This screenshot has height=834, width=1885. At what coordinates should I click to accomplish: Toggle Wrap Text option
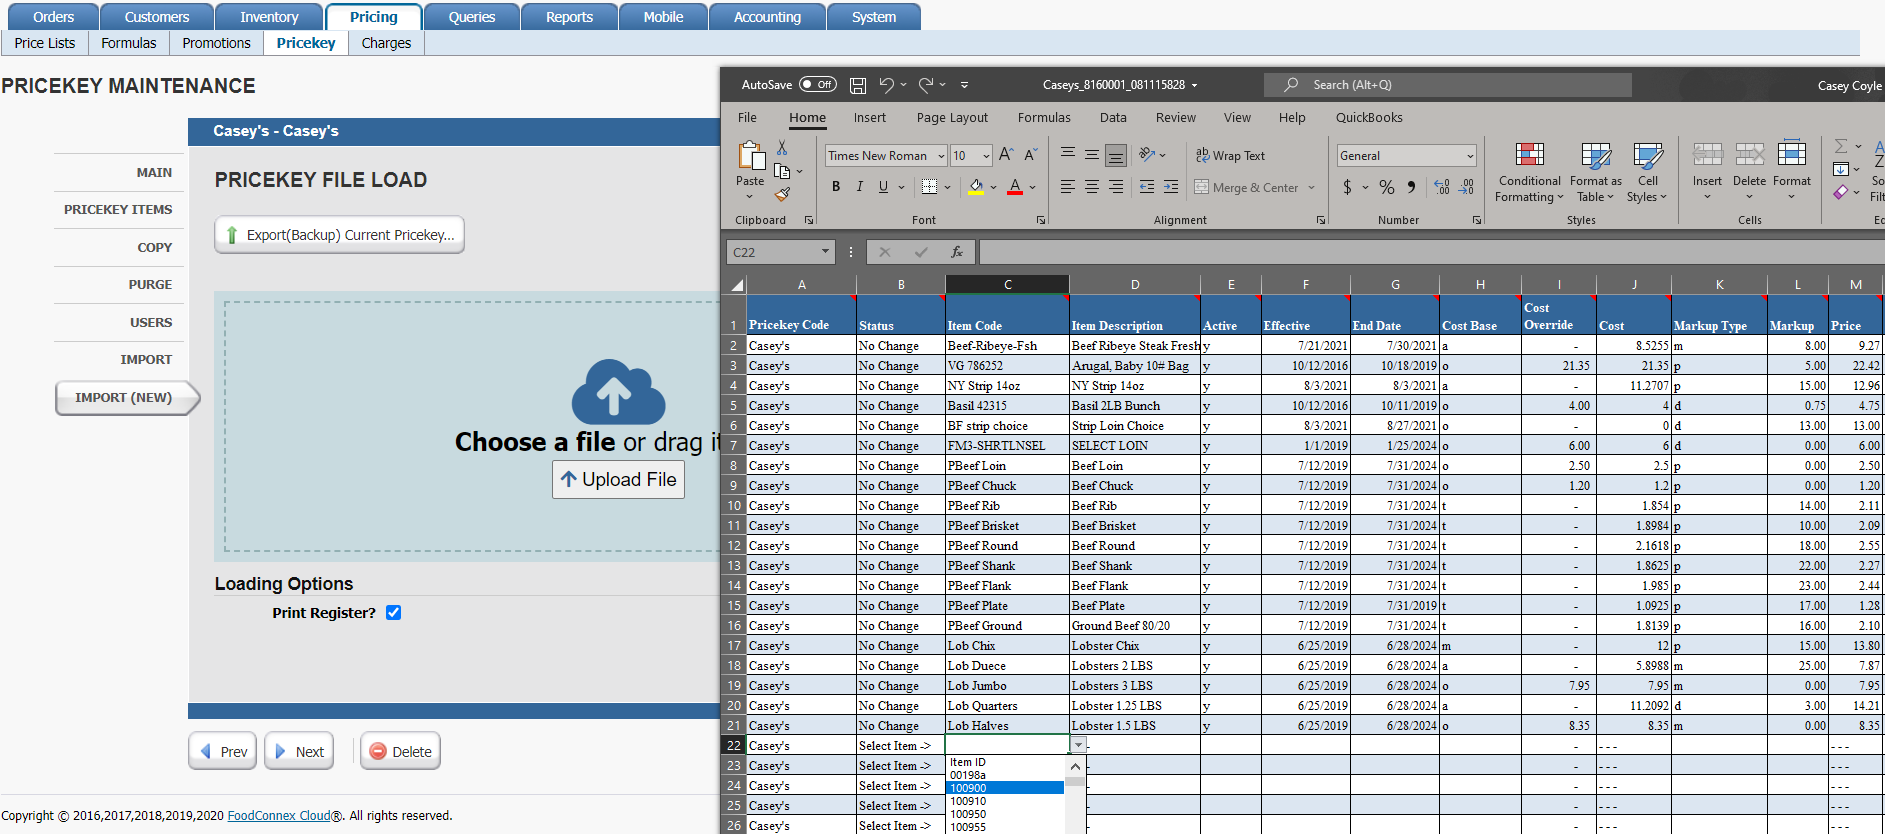(1230, 156)
